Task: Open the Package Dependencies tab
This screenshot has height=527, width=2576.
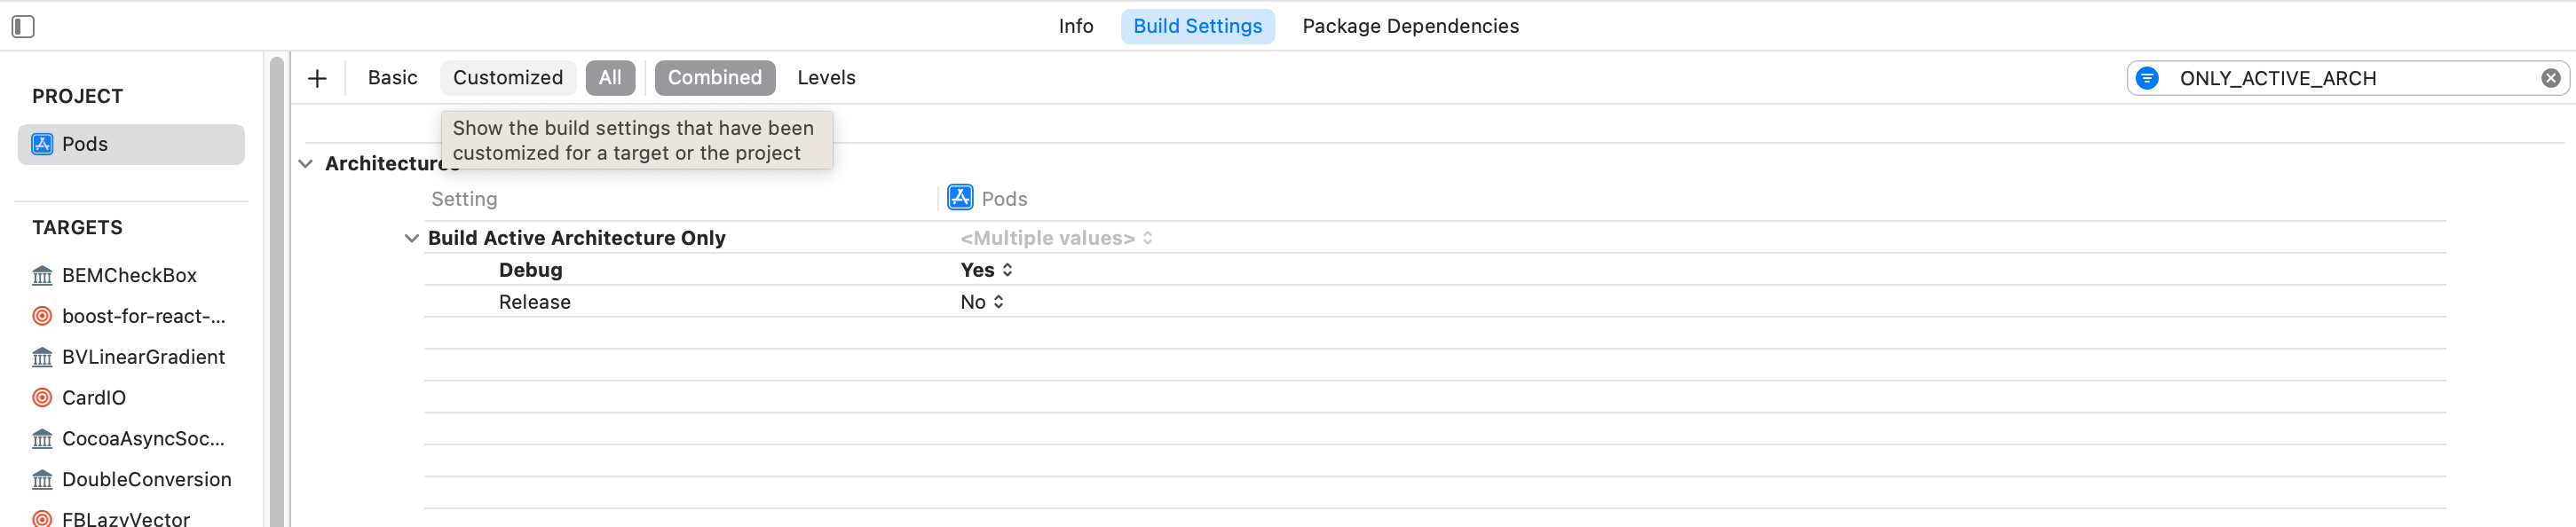Action: 1410,27
